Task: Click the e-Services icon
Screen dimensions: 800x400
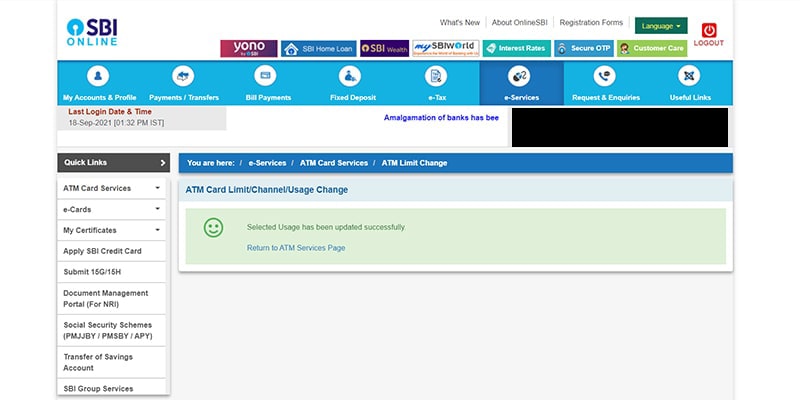Action: pyautogui.click(x=519, y=76)
